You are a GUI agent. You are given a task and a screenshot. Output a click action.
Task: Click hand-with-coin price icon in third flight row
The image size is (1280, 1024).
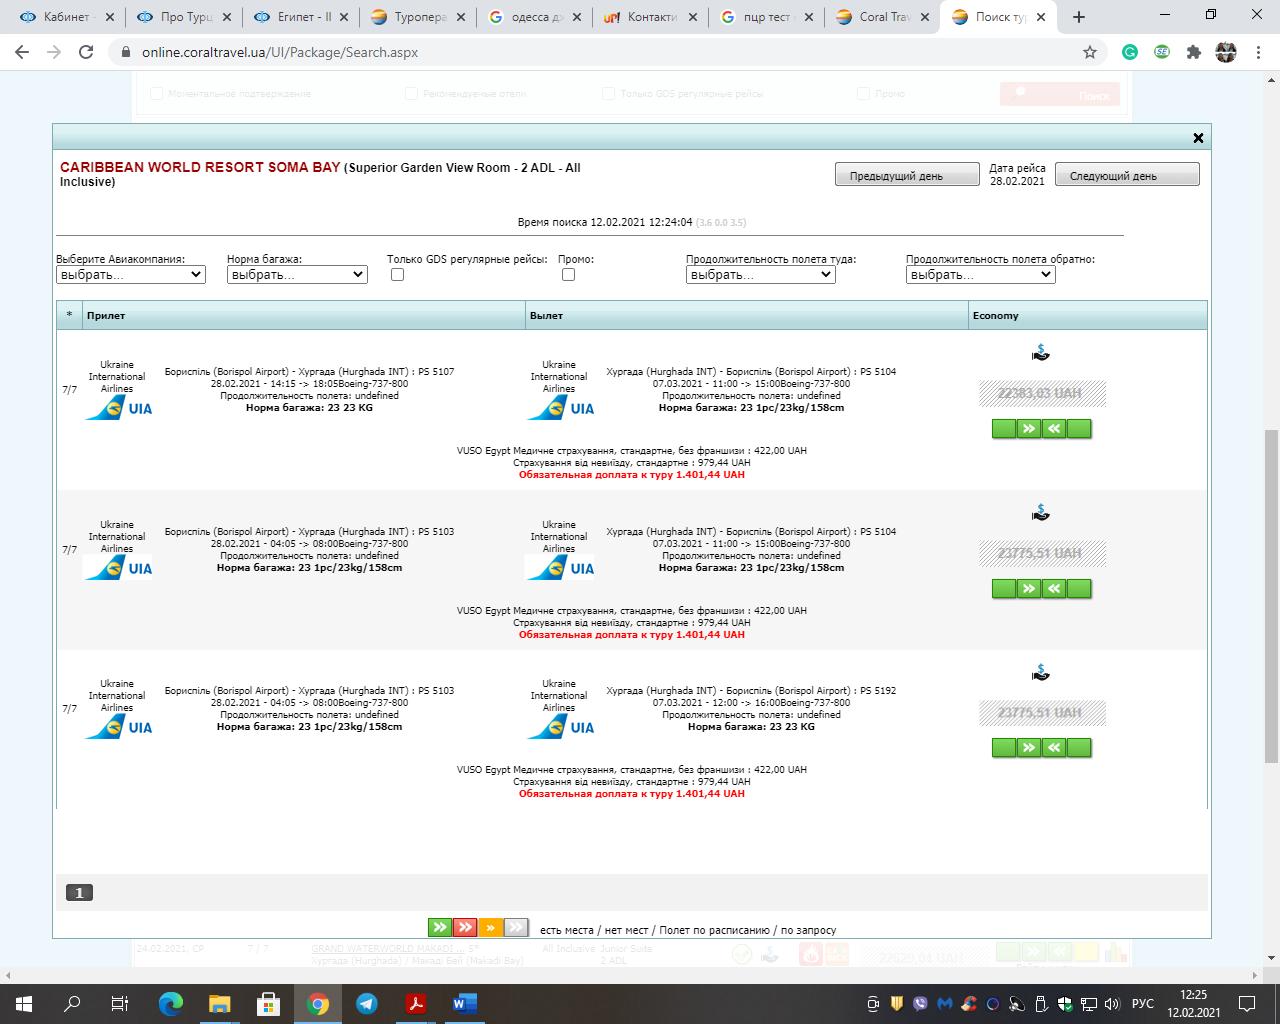(x=1040, y=672)
